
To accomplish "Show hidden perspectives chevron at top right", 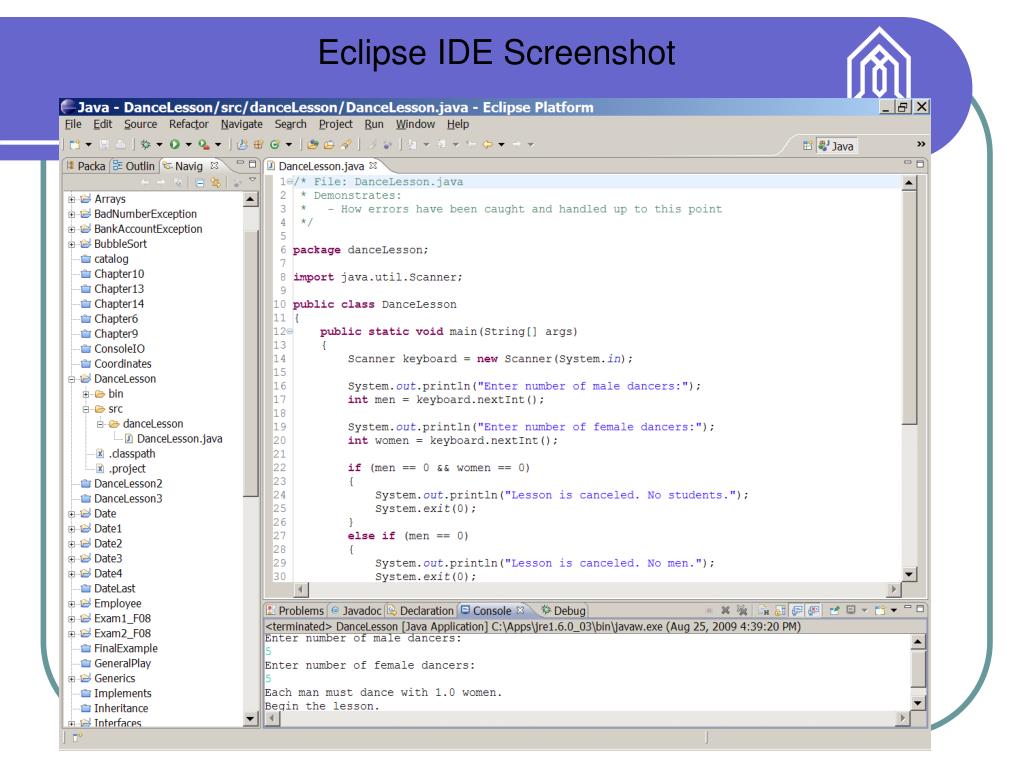I will (921, 144).
